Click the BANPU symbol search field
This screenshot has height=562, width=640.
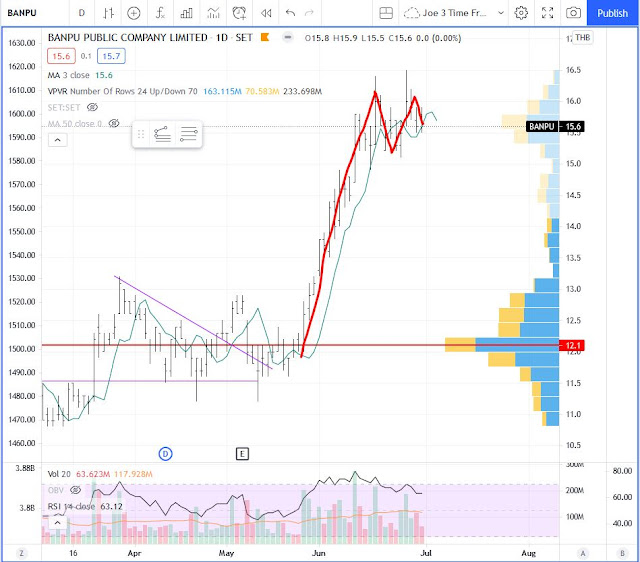click(22, 13)
